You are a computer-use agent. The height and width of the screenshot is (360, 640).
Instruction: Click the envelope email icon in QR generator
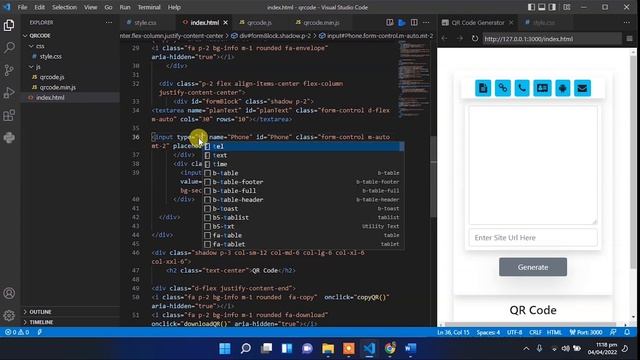[582, 88]
